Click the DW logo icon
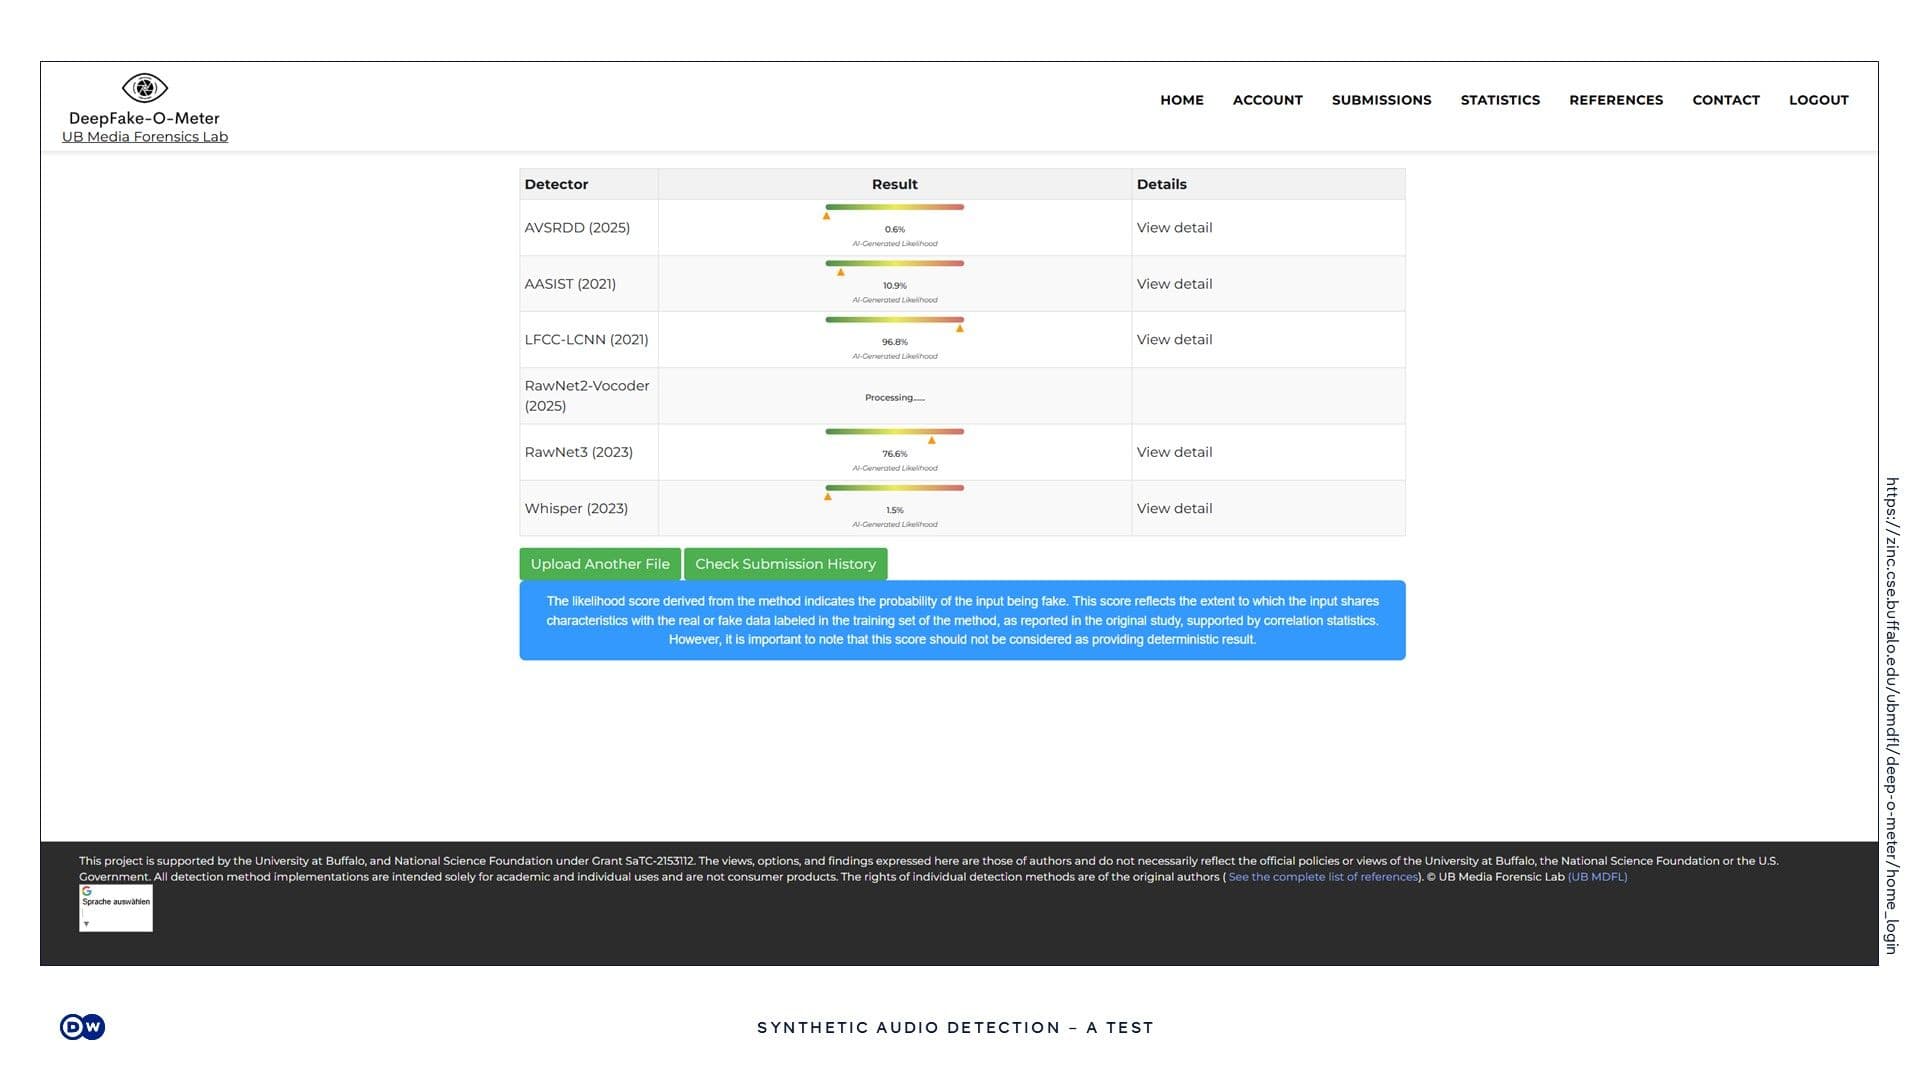This screenshot has height=1080, width=1920. click(x=82, y=1027)
